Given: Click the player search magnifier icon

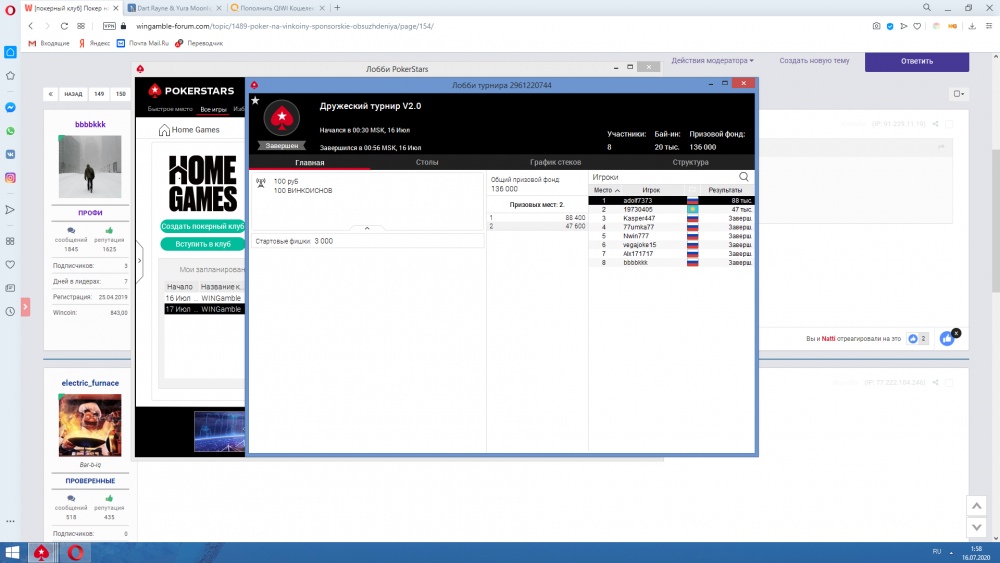Looking at the screenshot, I should pyautogui.click(x=743, y=176).
